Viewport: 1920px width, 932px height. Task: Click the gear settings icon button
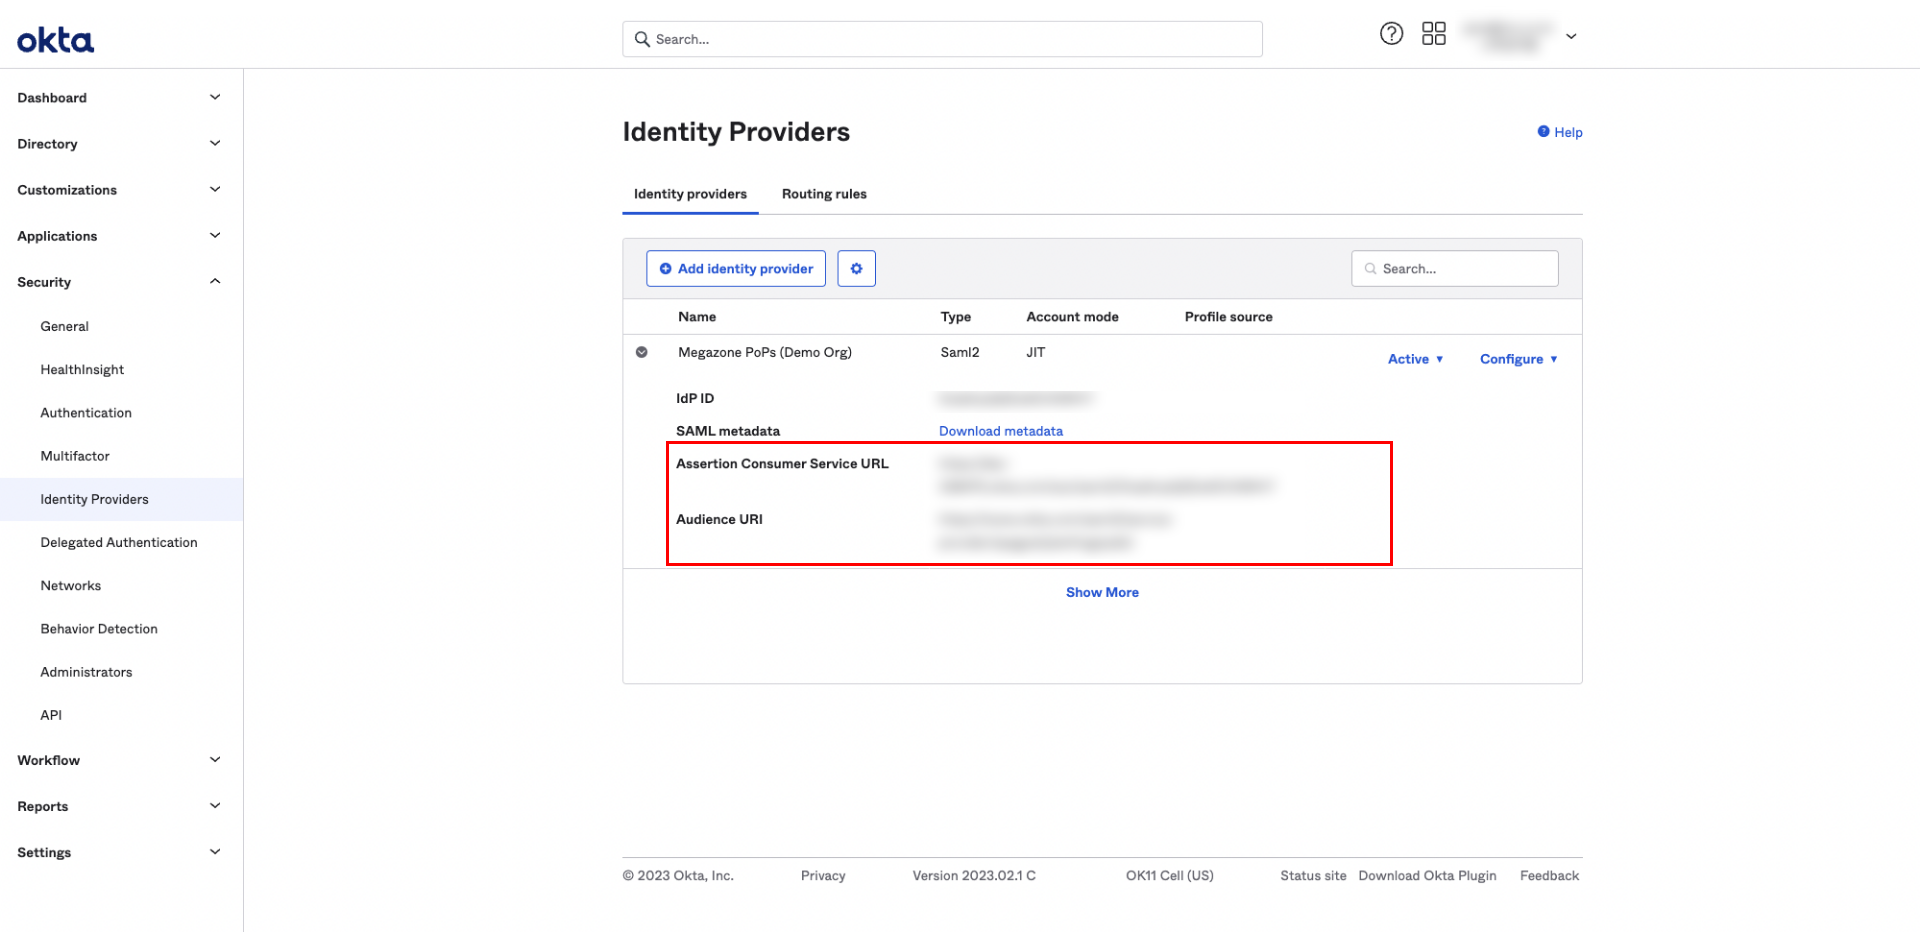click(856, 269)
